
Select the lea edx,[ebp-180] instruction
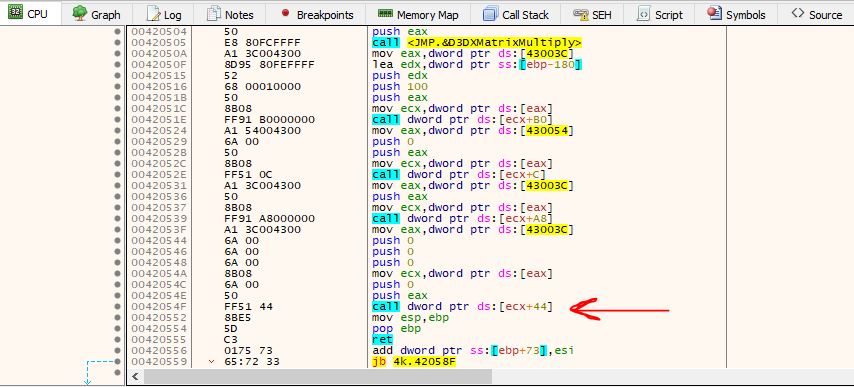point(477,65)
